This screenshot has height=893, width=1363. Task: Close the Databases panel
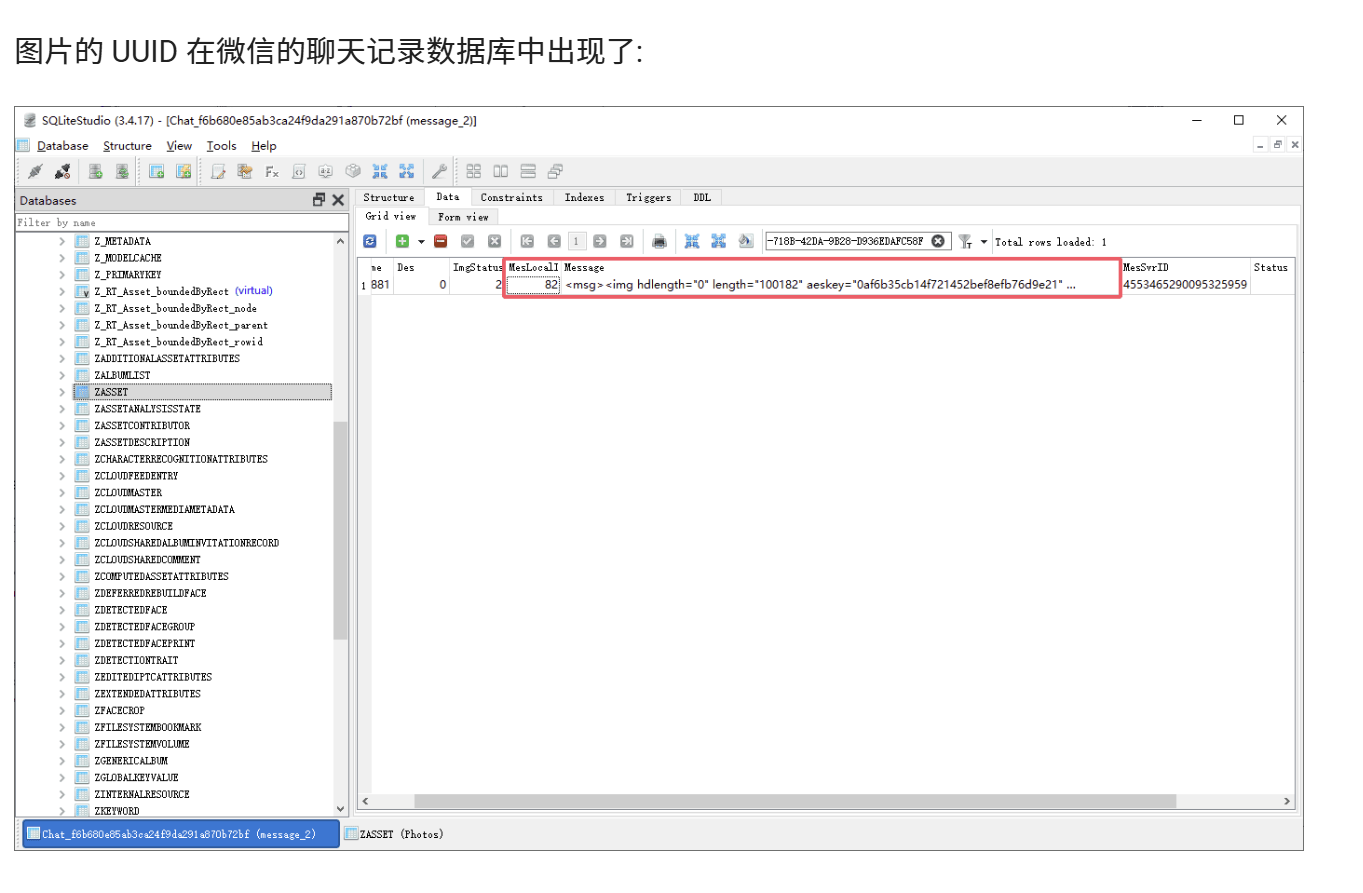(x=338, y=200)
